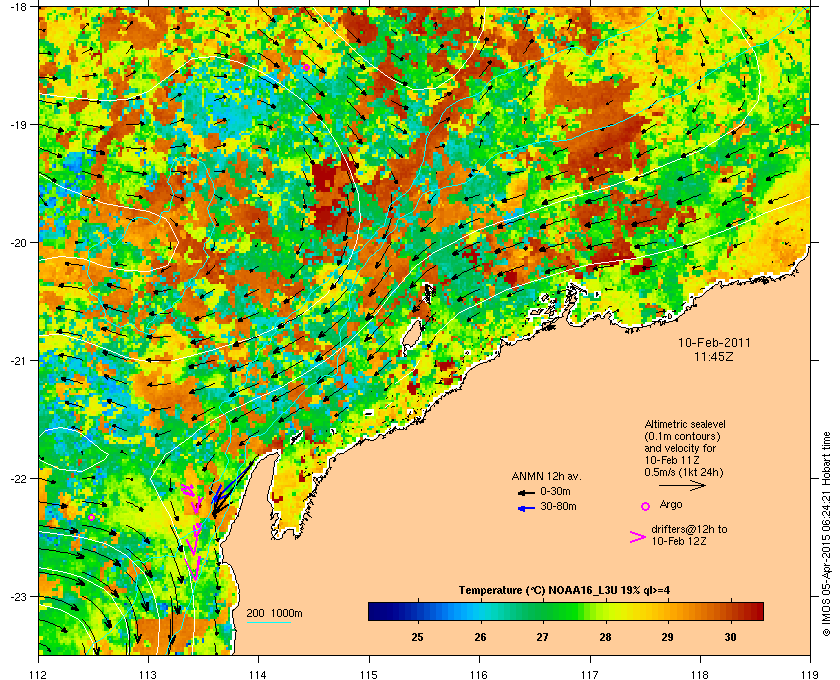The image size is (840, 680).
Task: Click the '0.5m/s (1kt 24h)' label
Action: click(684, 473)
